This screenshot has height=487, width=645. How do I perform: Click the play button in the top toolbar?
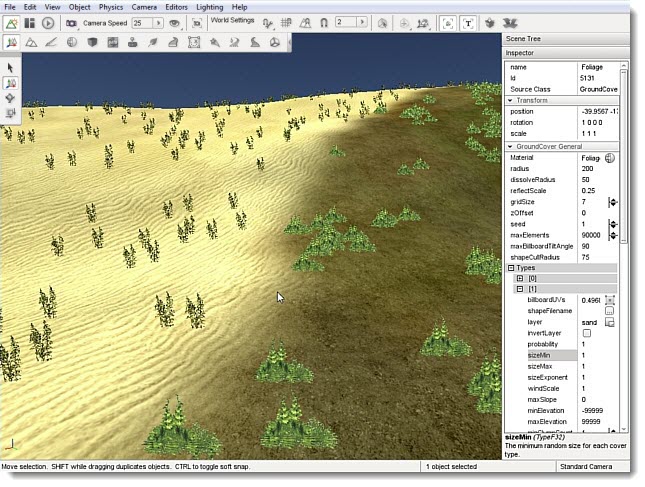click(47, 22)
